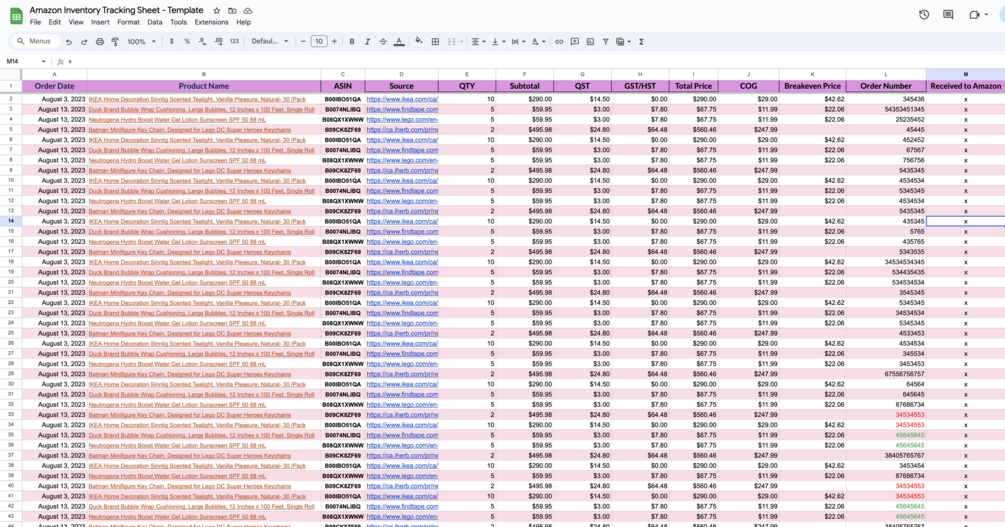
Task: Star the Amazon Inventory Tracking Sheet document
Action: pos(217,11)
